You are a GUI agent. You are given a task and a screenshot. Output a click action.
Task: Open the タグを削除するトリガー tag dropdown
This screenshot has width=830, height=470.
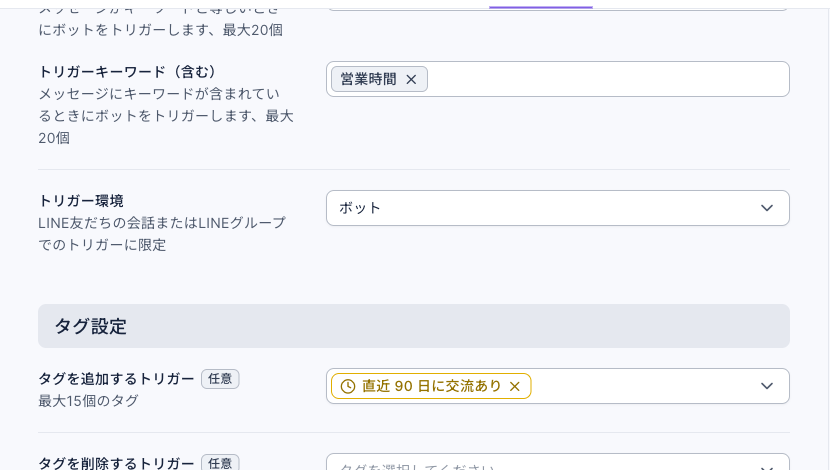558,462
